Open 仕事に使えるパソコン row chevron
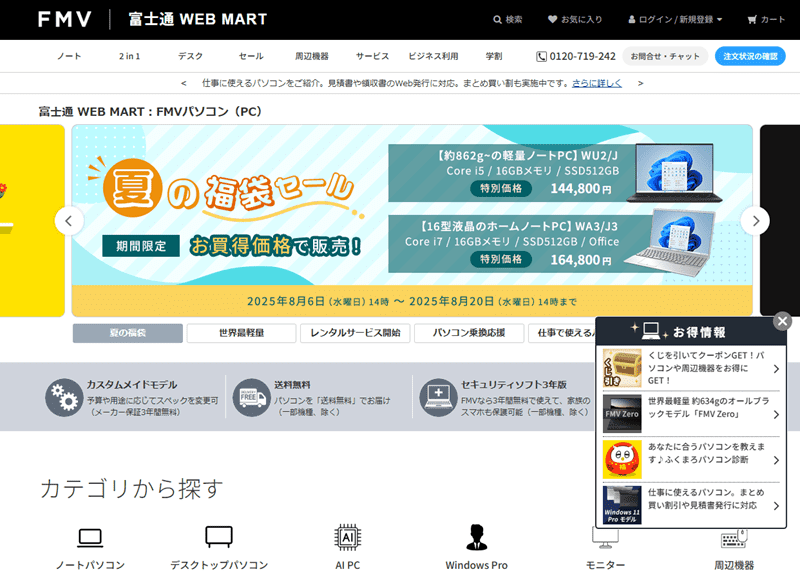Screen dimensions: 800x574 tap(776, 506)
